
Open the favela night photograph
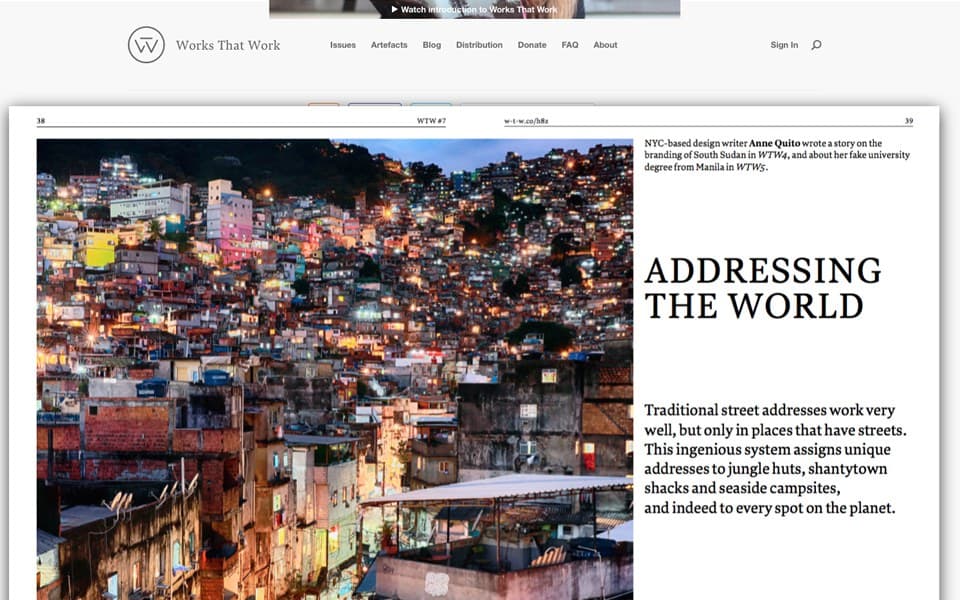[335, 369]
